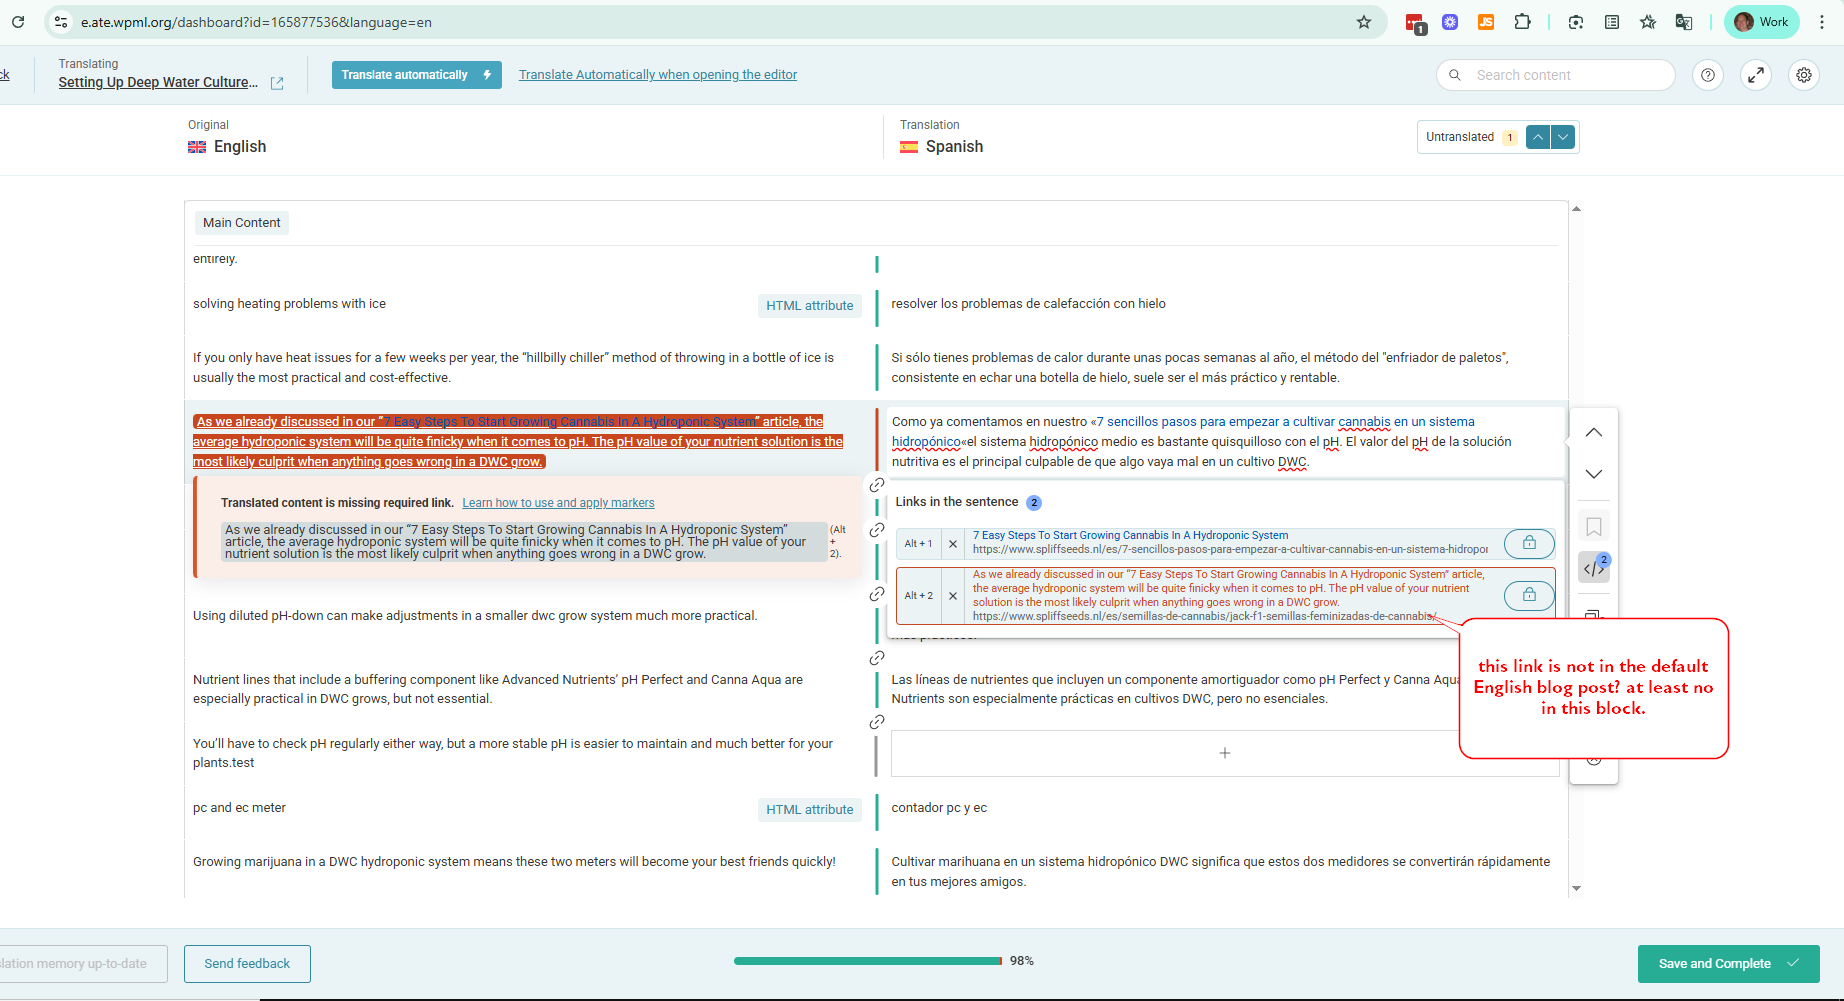Viewport: 1844px width, 1001px height.
Task: Jump to the previous untranslated sentence
Action: coord(1539,137)
